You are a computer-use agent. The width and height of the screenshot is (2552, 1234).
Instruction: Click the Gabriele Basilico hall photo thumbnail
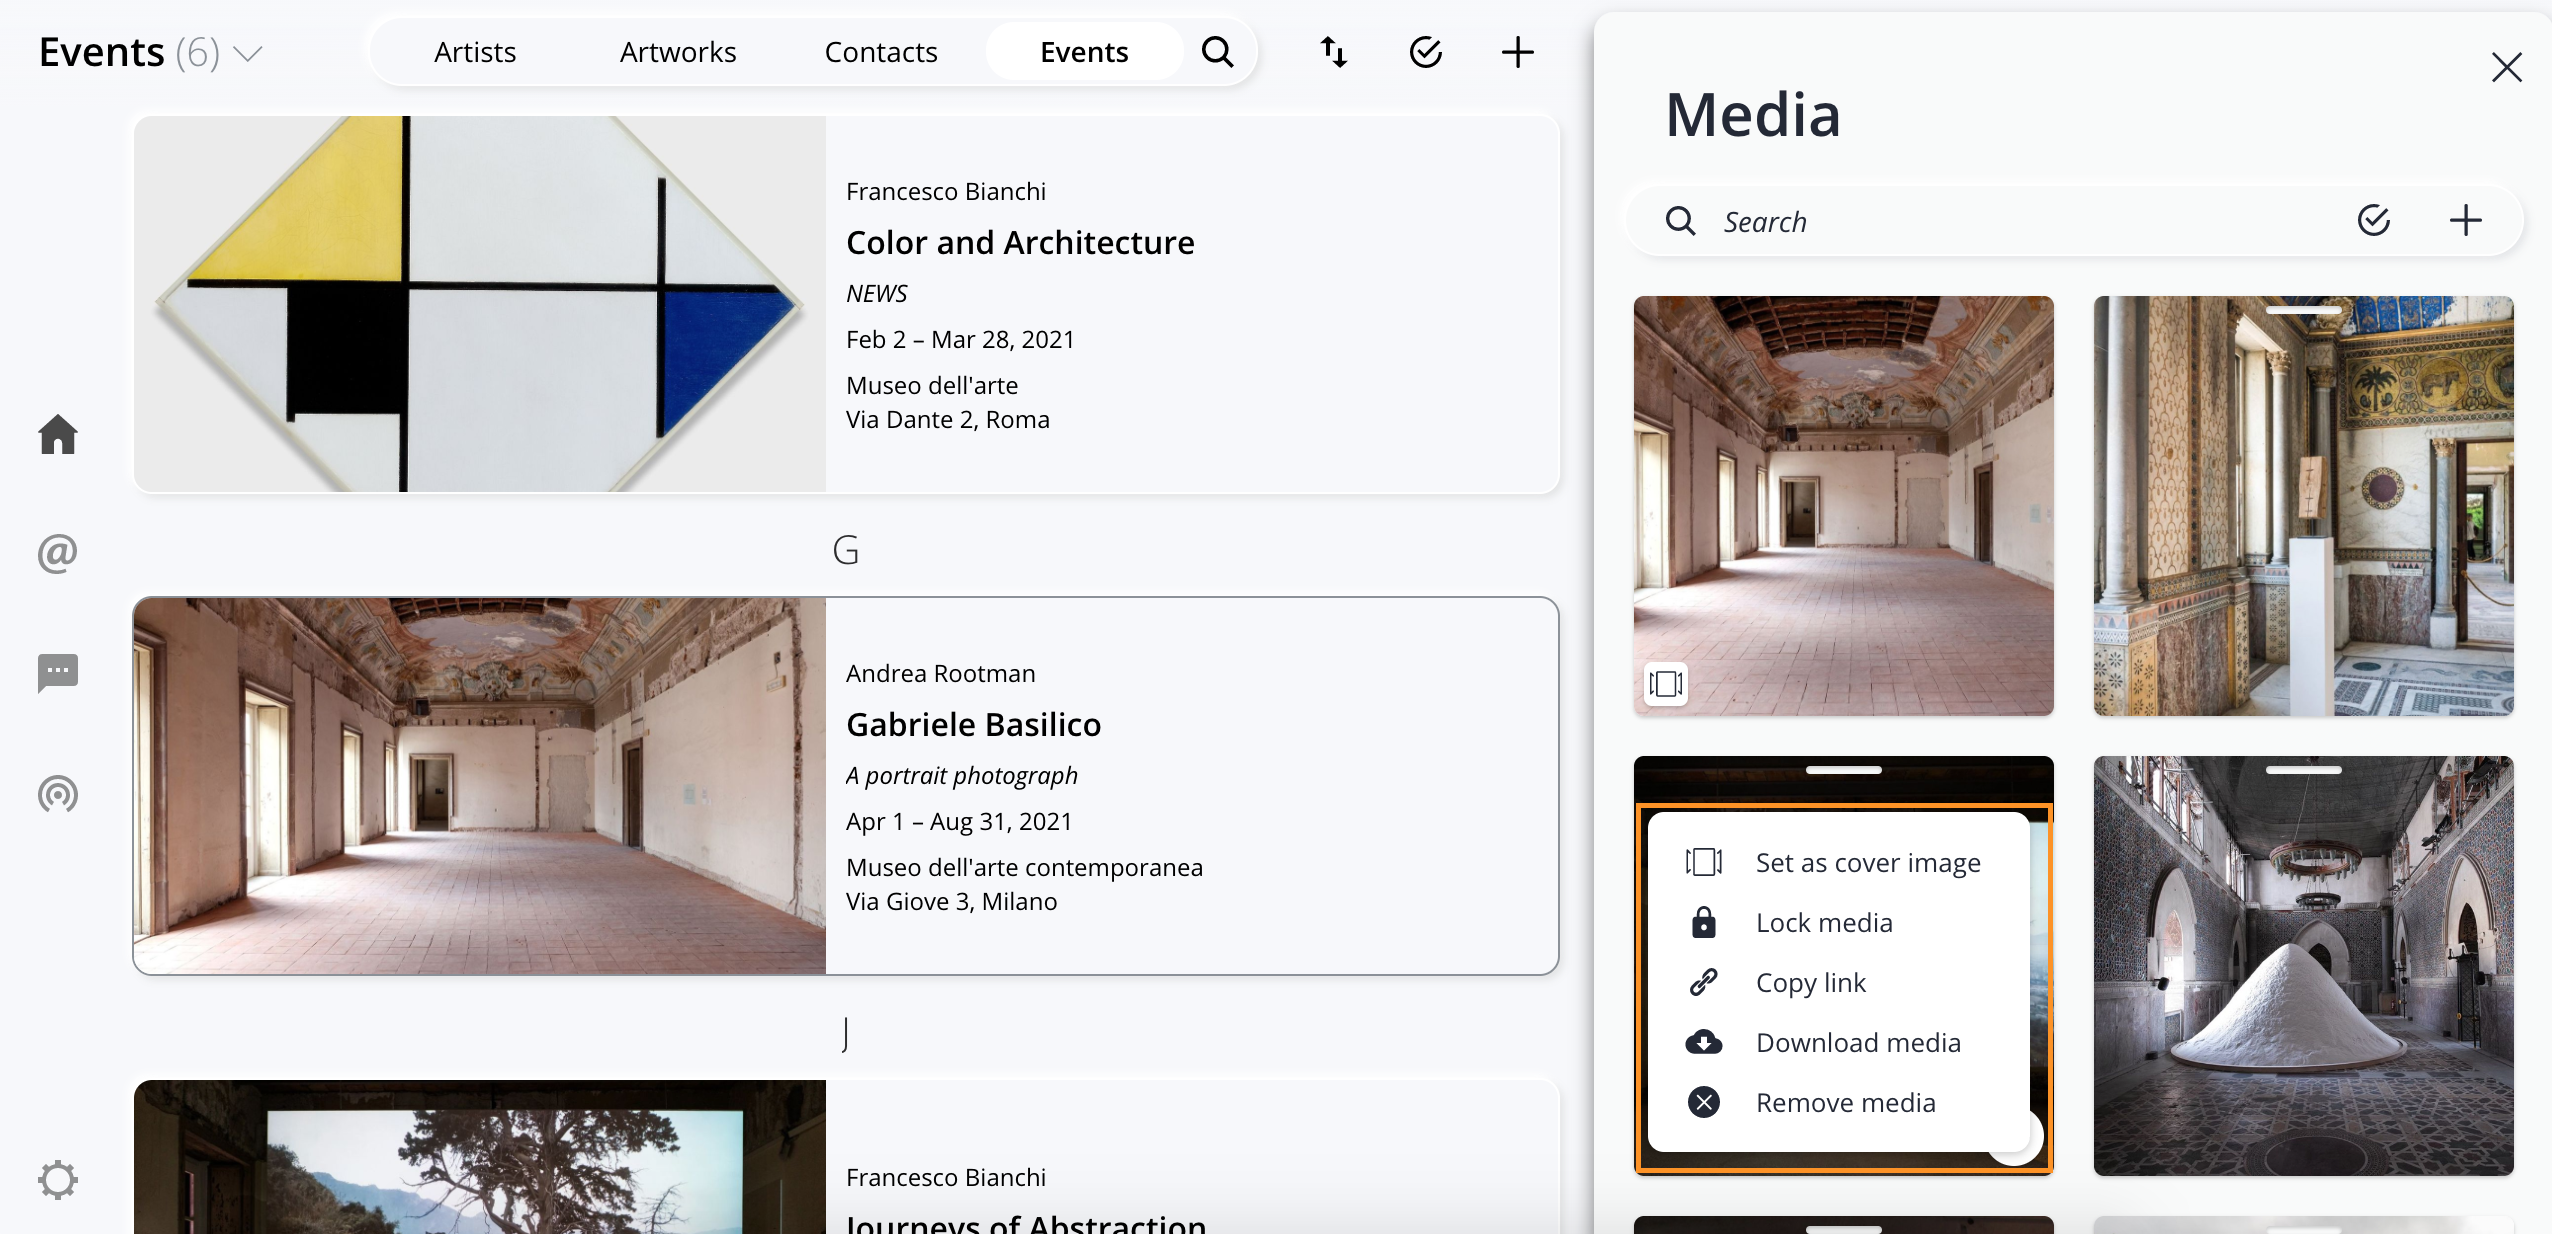coord(480,786)
